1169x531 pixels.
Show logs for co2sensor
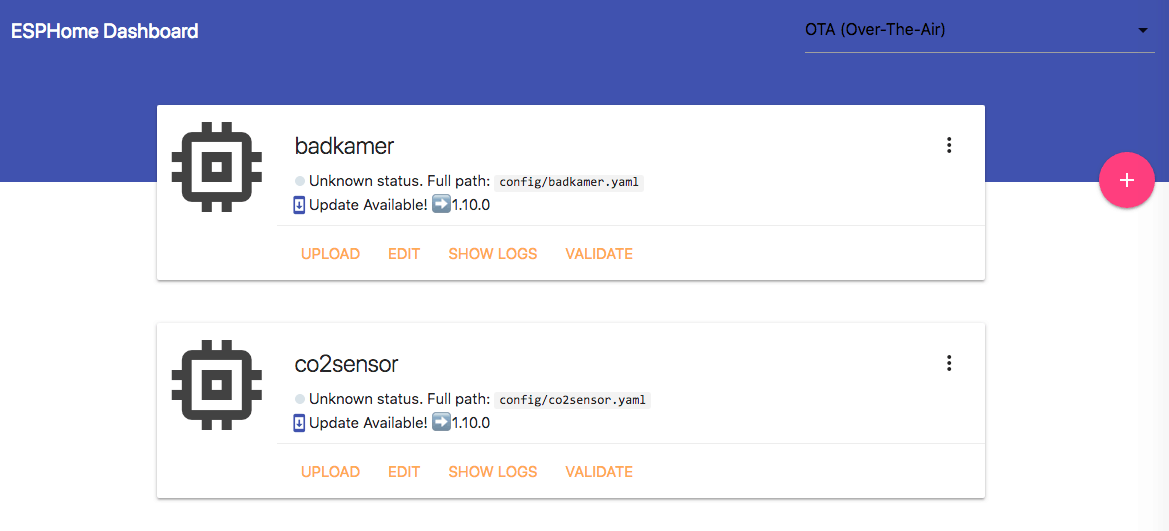[492, 472]
